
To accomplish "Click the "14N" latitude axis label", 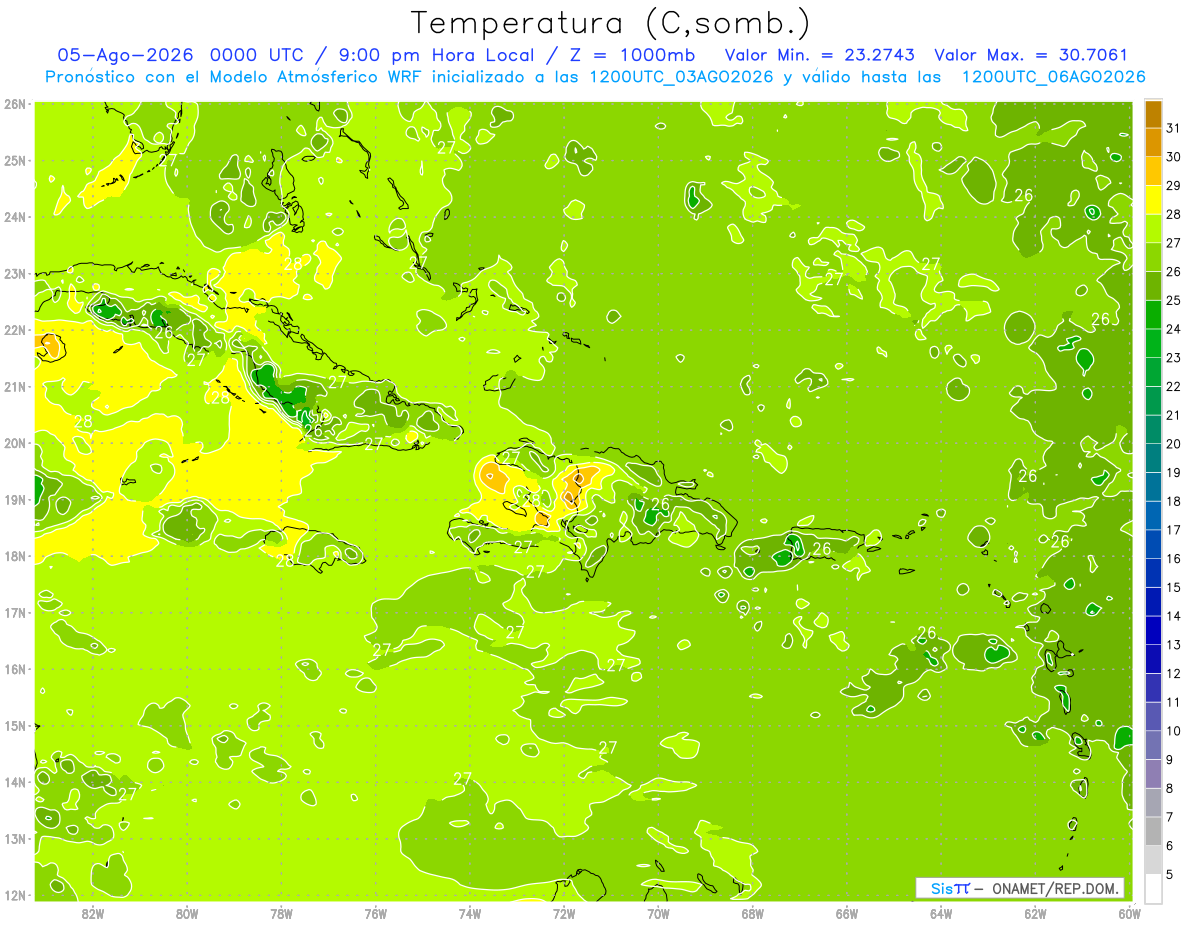I will click(x=16, y=782).
